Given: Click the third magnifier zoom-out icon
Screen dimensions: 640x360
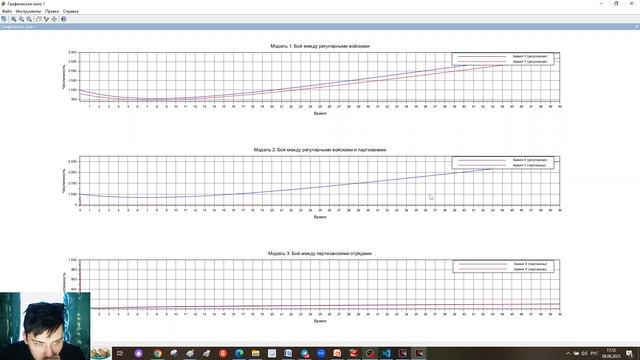Looking at the screenshot, I should [29, 19].
